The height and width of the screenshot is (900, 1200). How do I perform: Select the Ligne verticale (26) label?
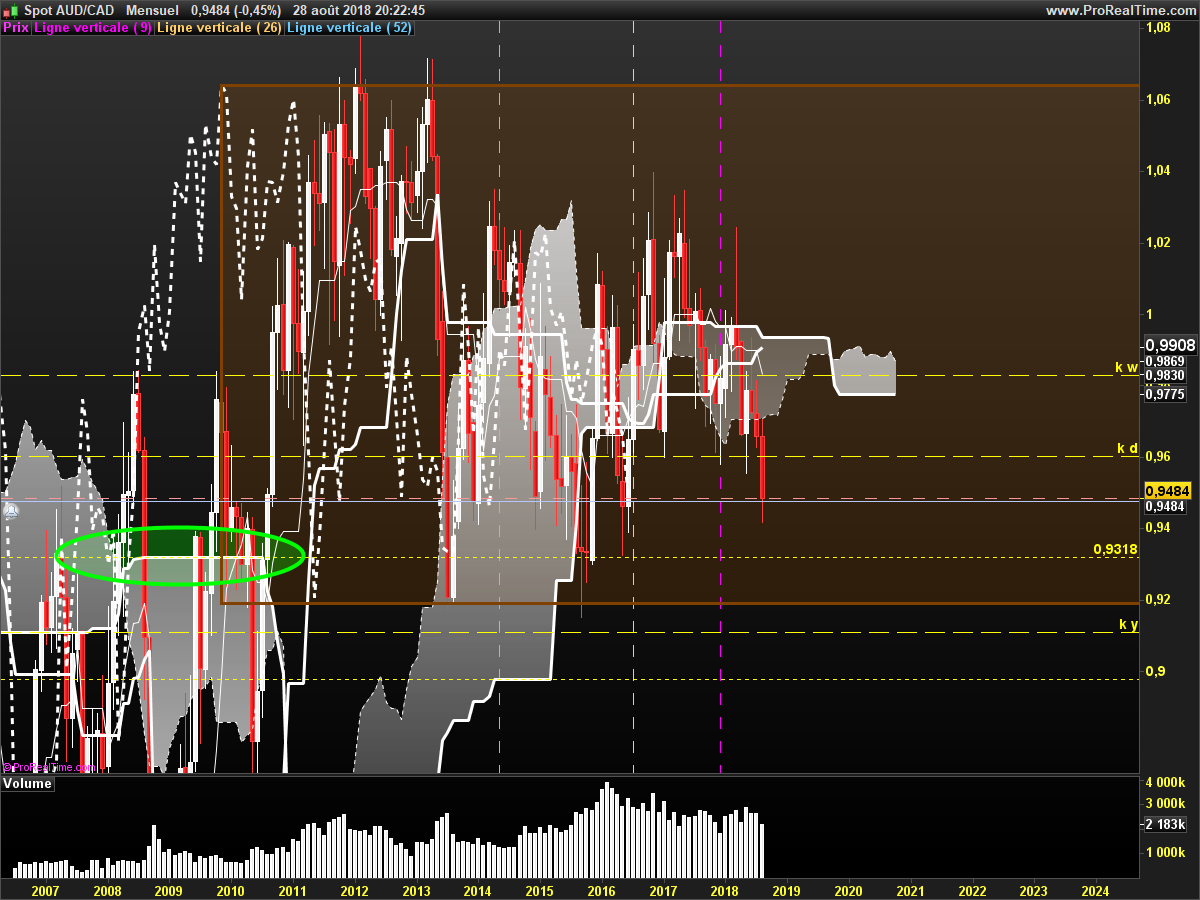coord(221,28)
